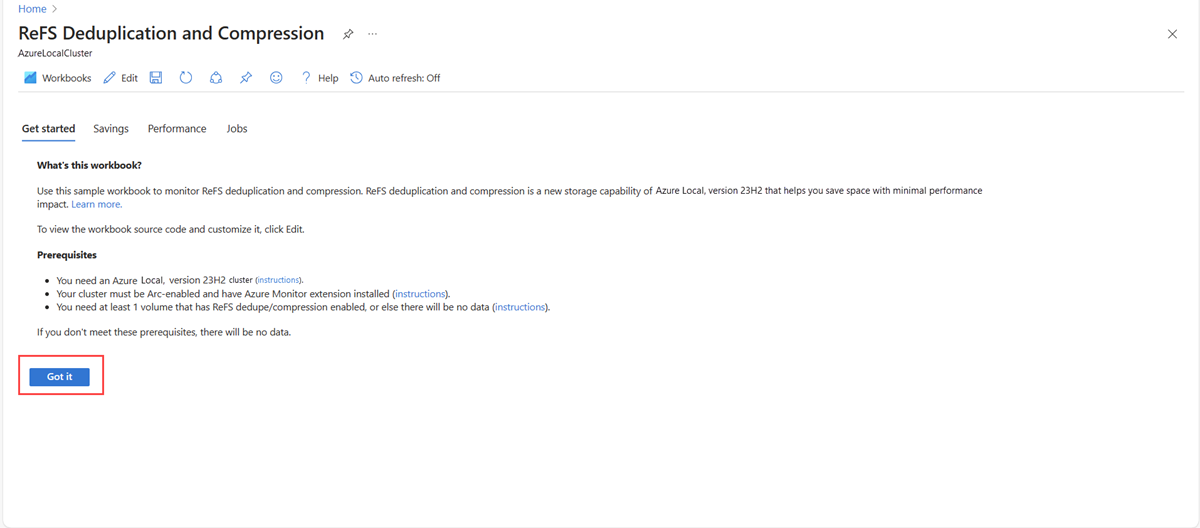This screenshot has height=528, width=1200.
Task: Click the Prerequisites heading
Action: [x=67, y=255]
